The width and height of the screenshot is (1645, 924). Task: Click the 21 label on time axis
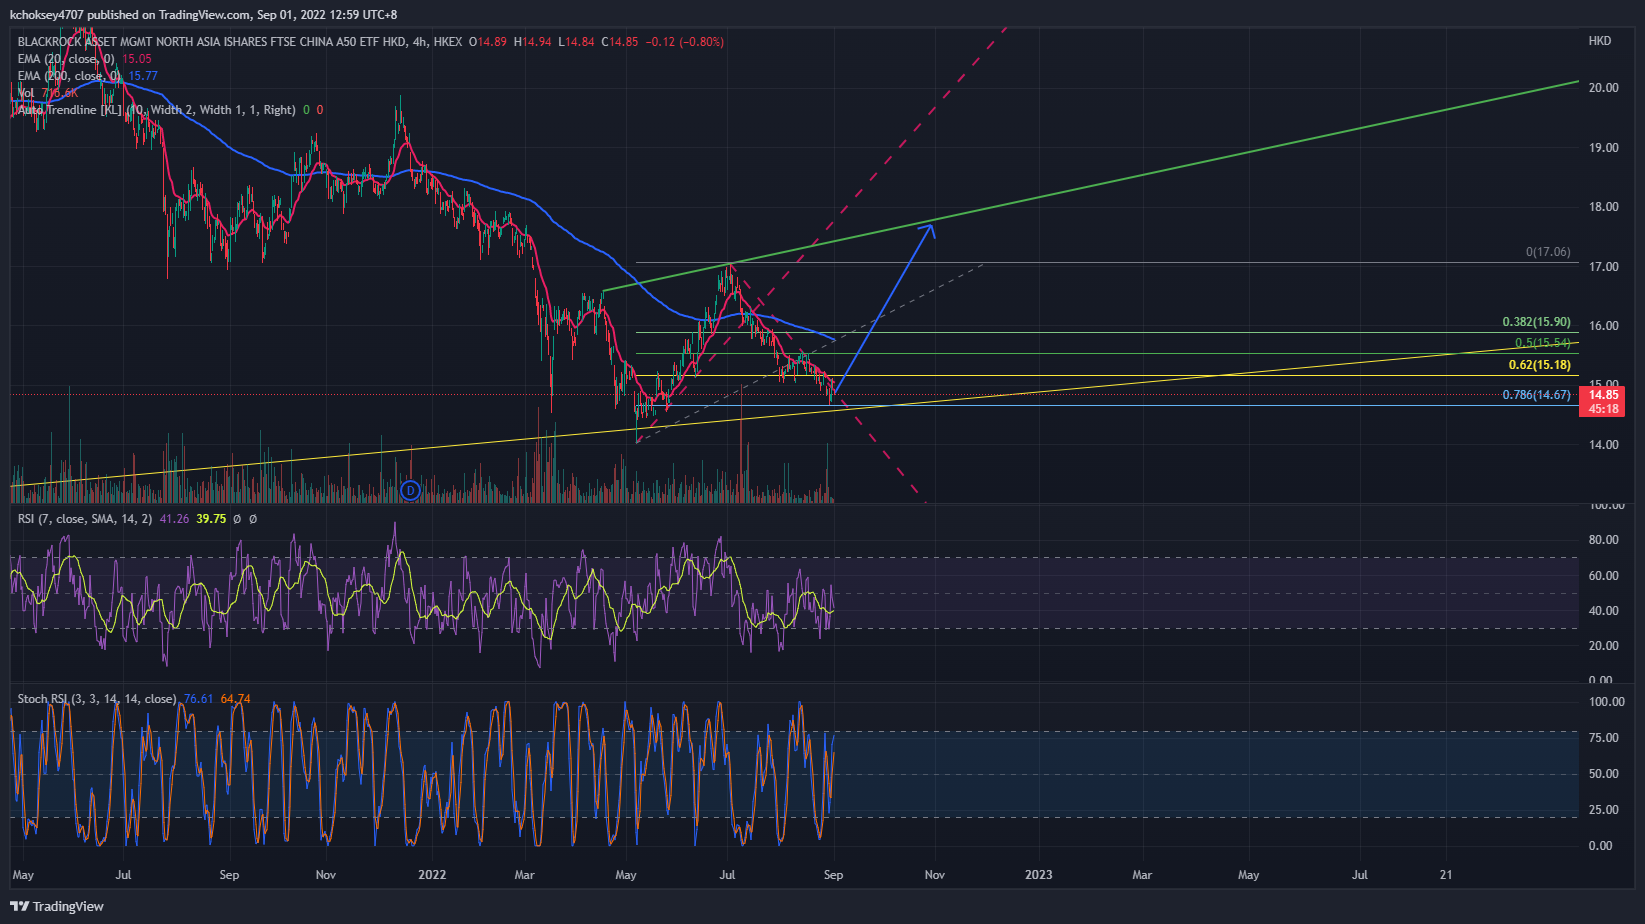[x=1446, y=875]
